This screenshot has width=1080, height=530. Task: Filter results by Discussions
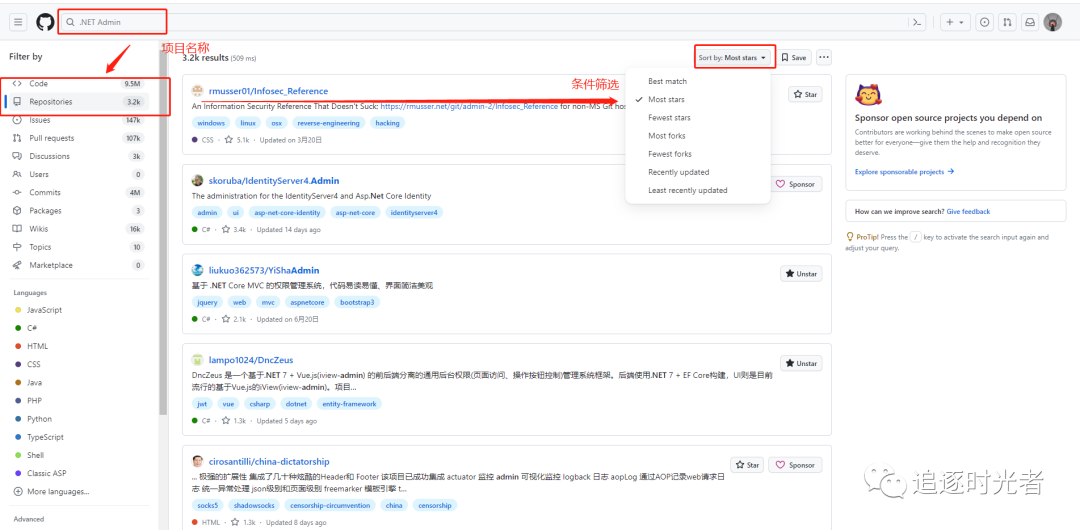tap(77, 156)
